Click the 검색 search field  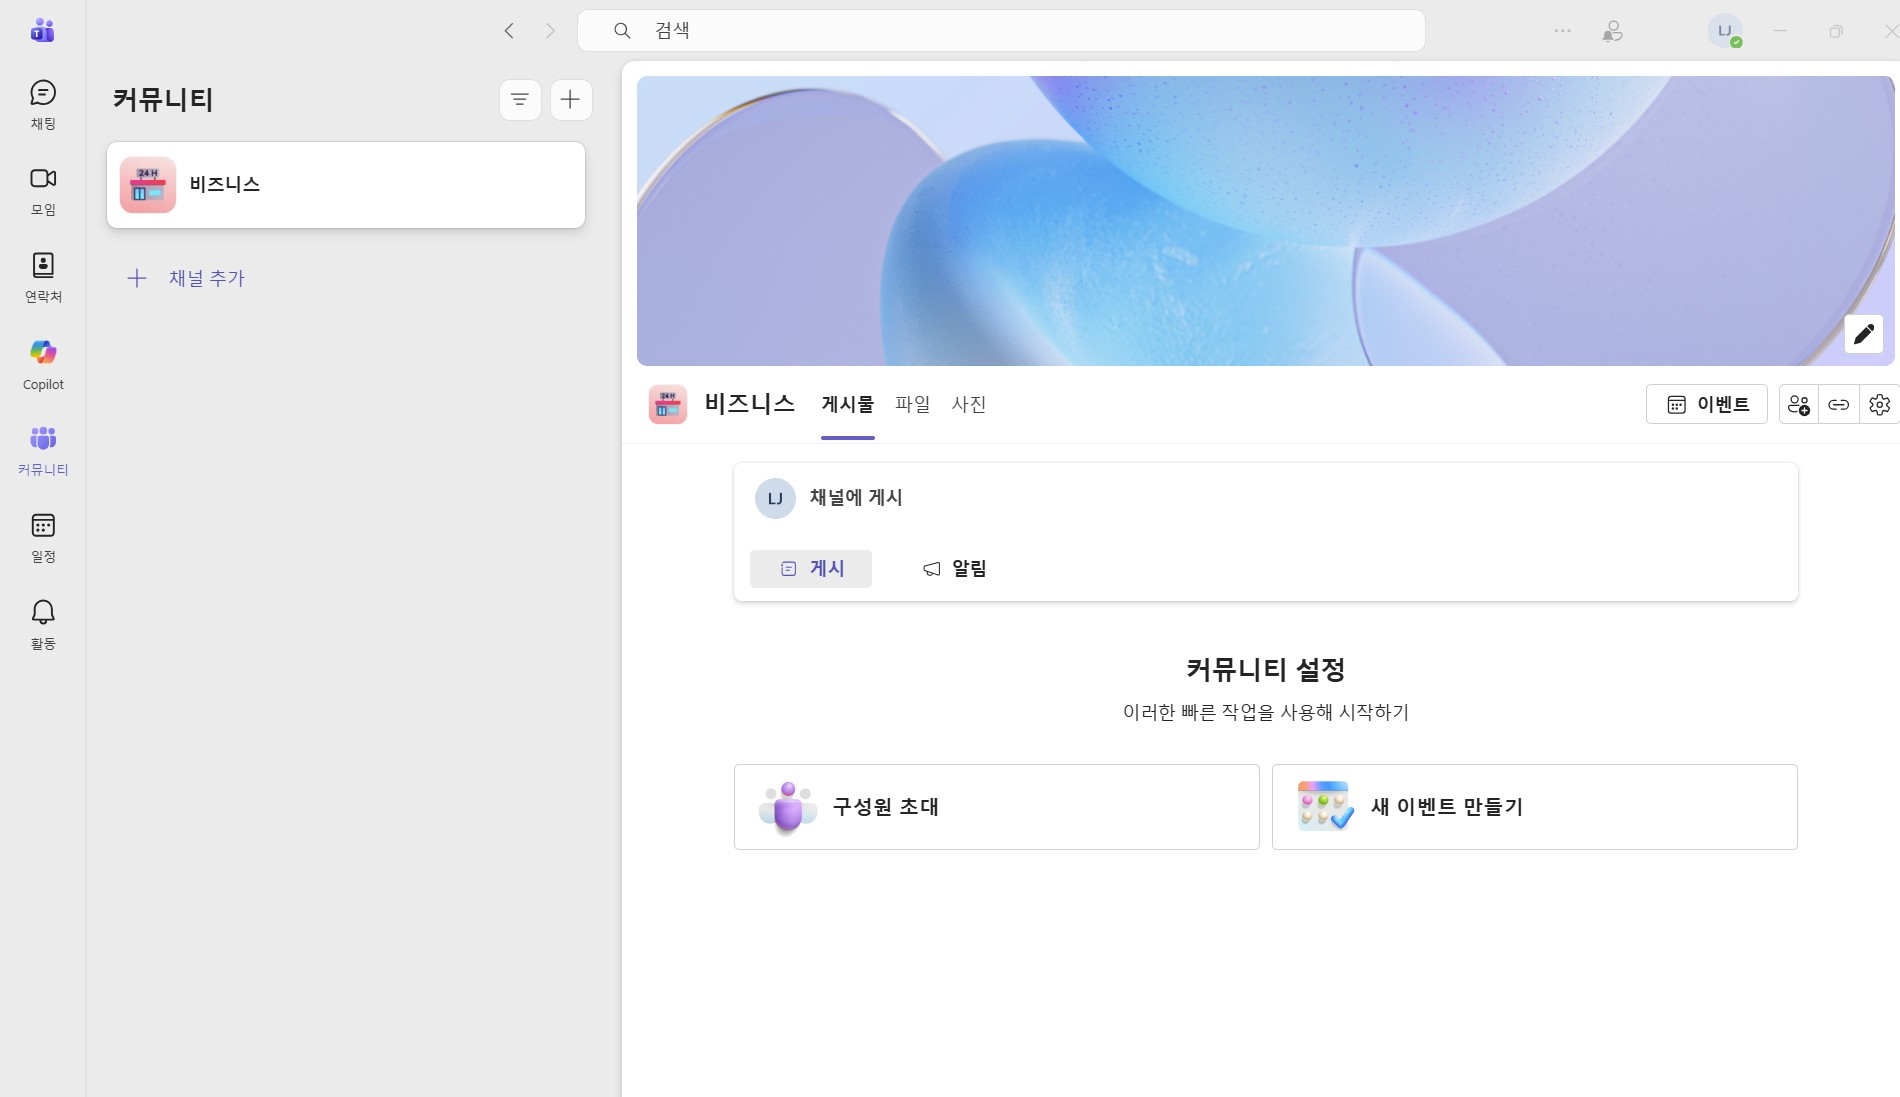click(x=1001, y=31)
